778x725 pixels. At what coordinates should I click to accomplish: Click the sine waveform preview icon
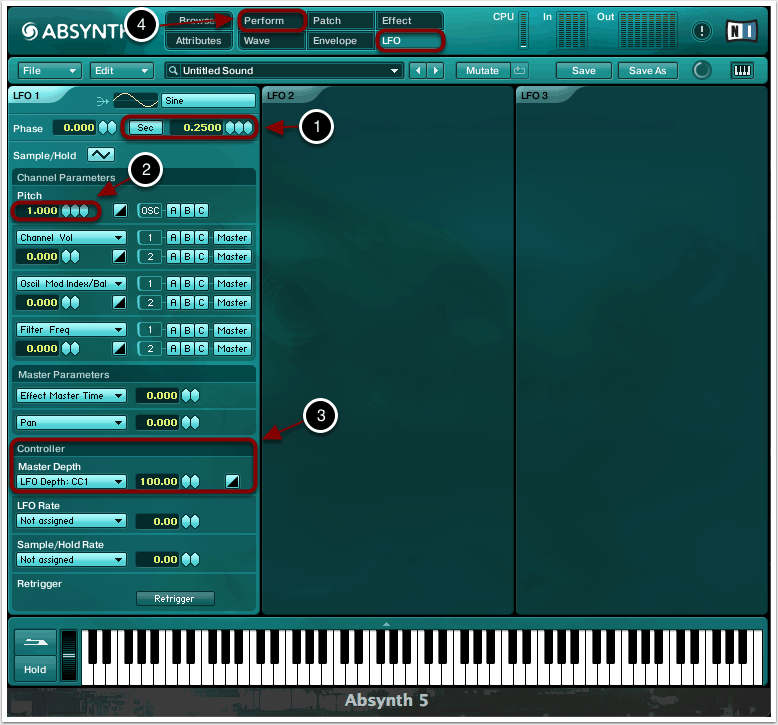tap(135, 100)
